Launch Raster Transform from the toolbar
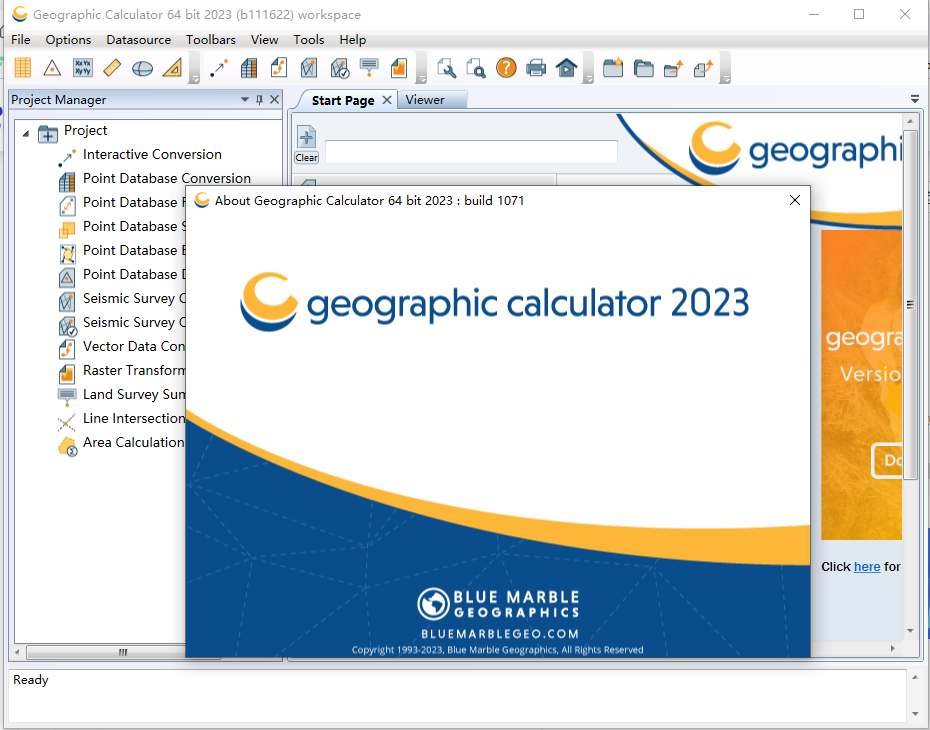 [x=399, y=68]
